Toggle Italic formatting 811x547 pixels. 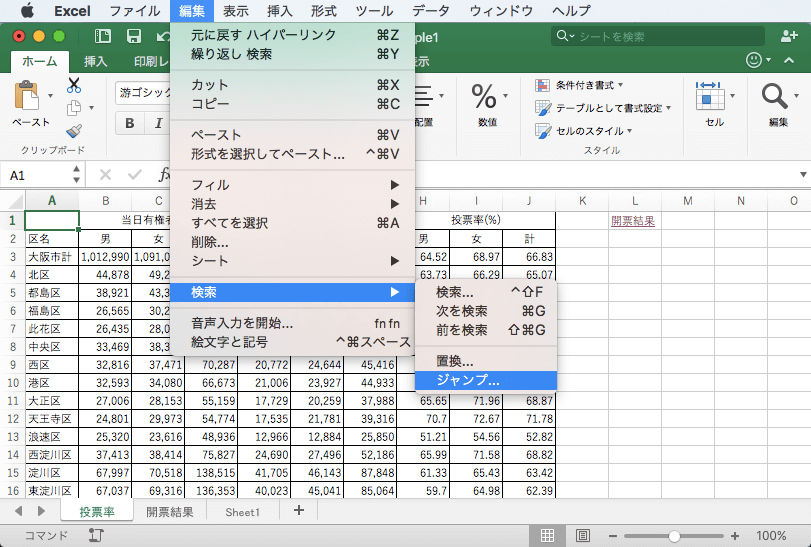tap(158, 123)
